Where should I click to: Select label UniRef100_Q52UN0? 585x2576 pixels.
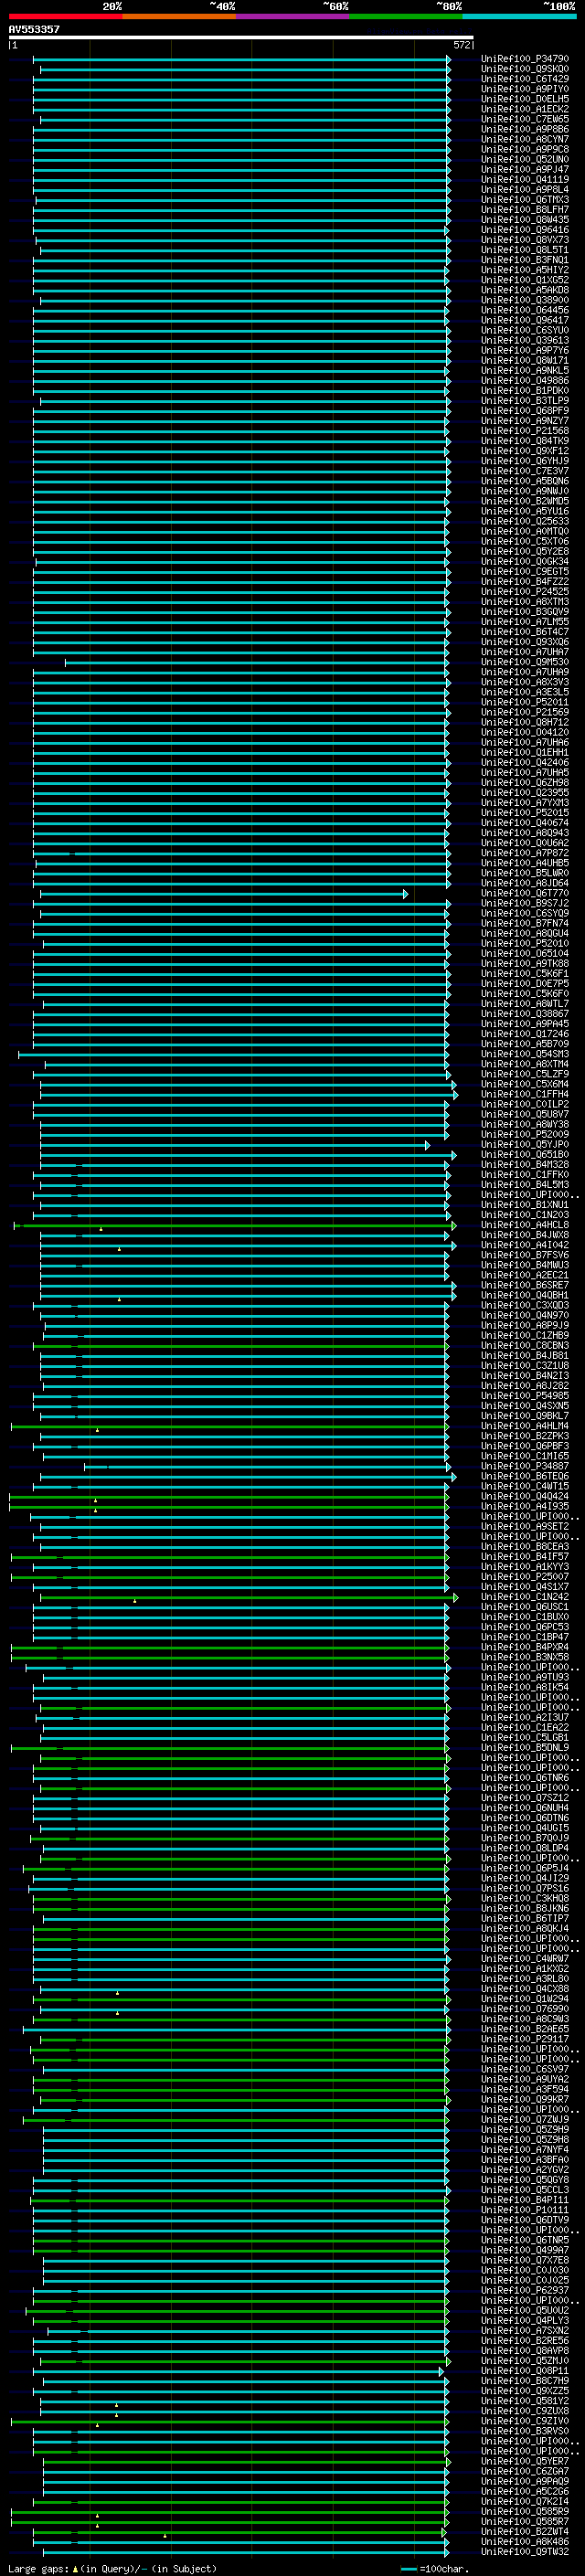point(525,159)
